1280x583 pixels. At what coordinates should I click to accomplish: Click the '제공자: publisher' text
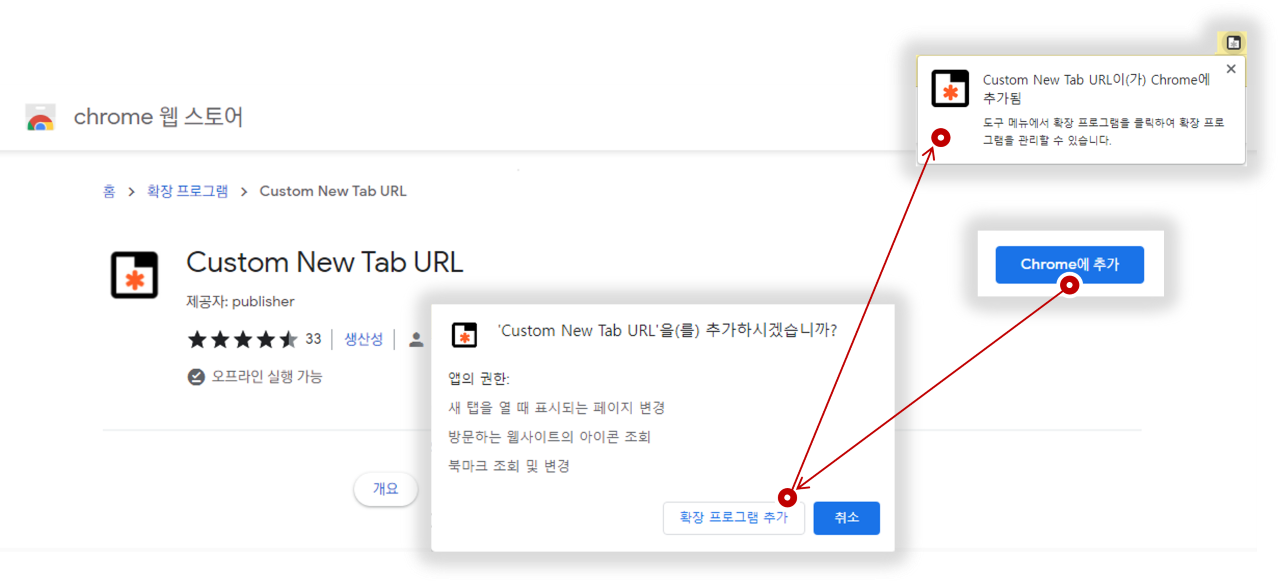click(240, 301)
